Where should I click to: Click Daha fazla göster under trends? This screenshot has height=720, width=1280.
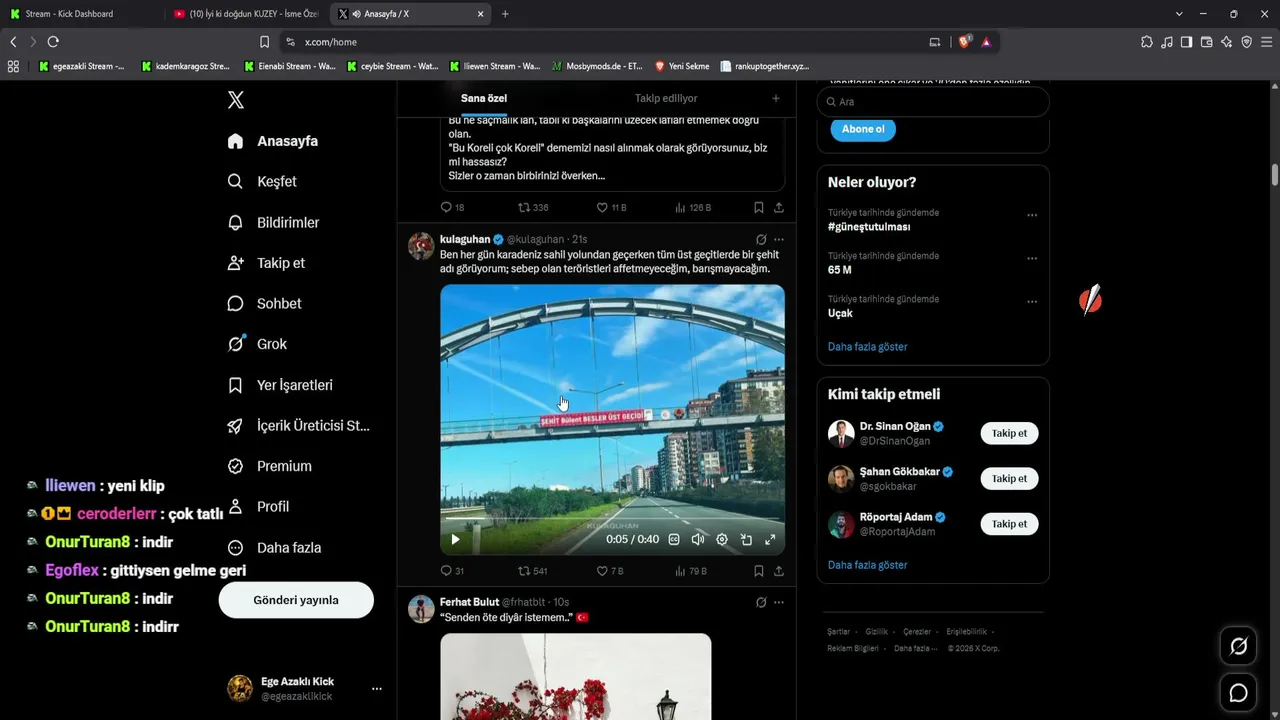click(868, 346)
